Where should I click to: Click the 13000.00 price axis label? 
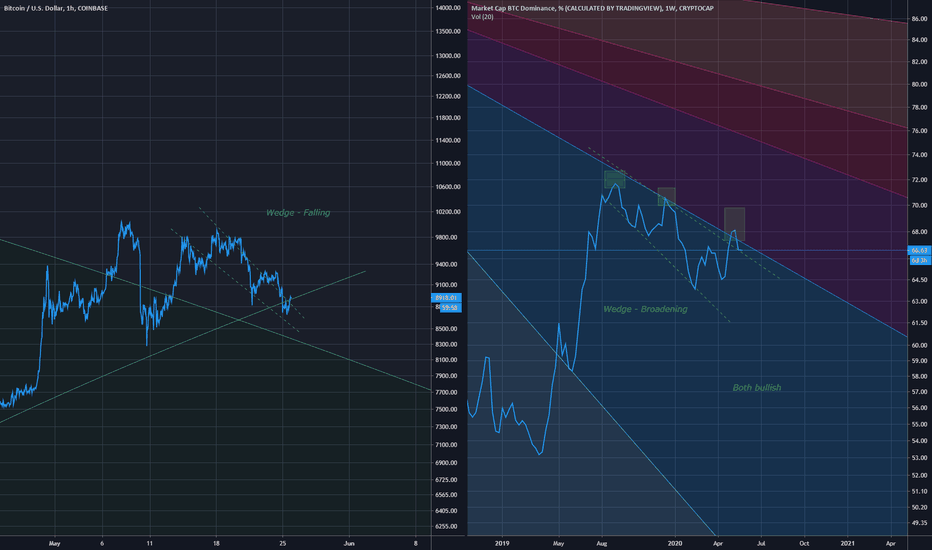[x=448, y=55]
